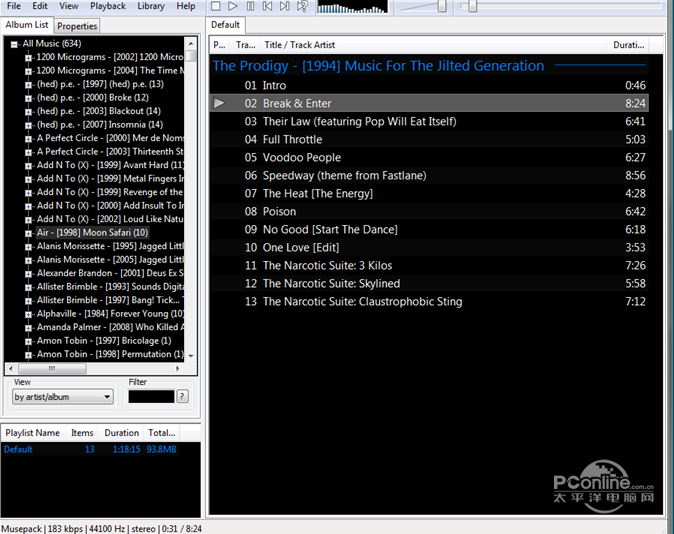Image resolution: width=674 pixels, height=534 pixels.
Task: Select track 08 Poison
Action: [429, 212]
